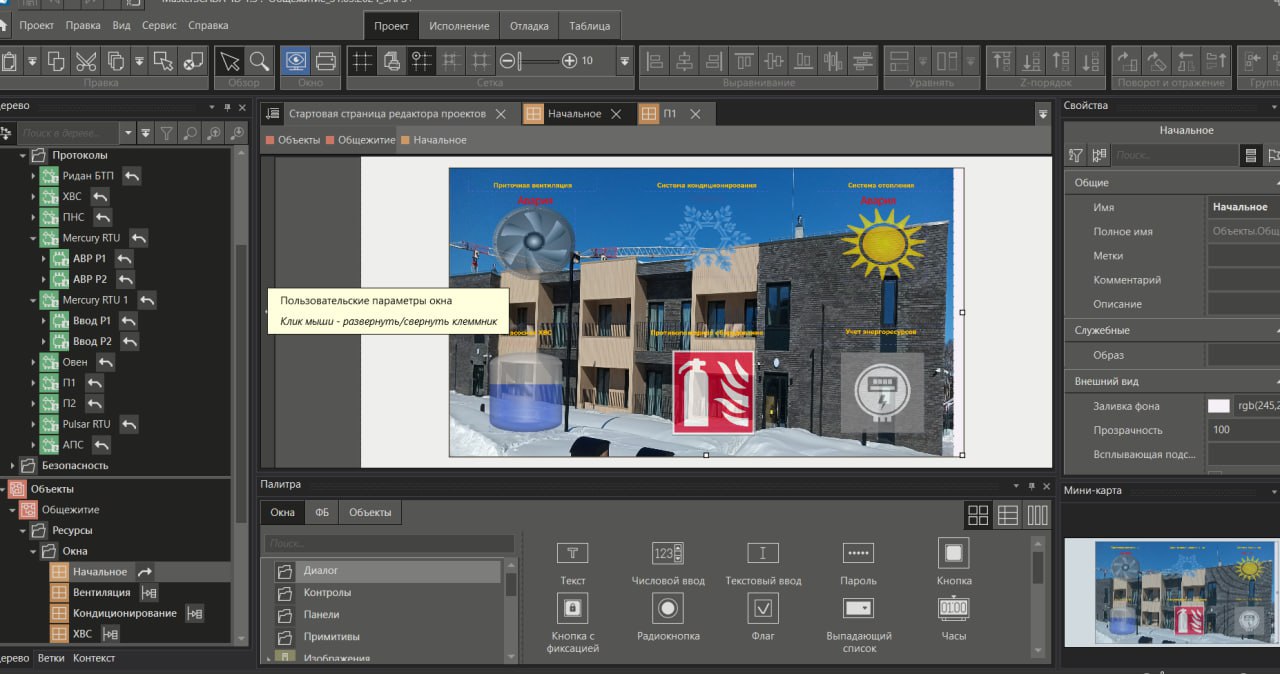1280x674 pixels.
Task: Collapse the Mercury RTU node
Action: click(33, 238)
